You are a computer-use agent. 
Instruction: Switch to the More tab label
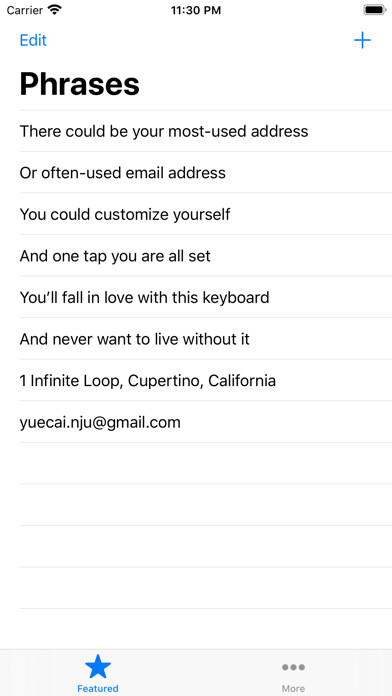click(293, 688)
